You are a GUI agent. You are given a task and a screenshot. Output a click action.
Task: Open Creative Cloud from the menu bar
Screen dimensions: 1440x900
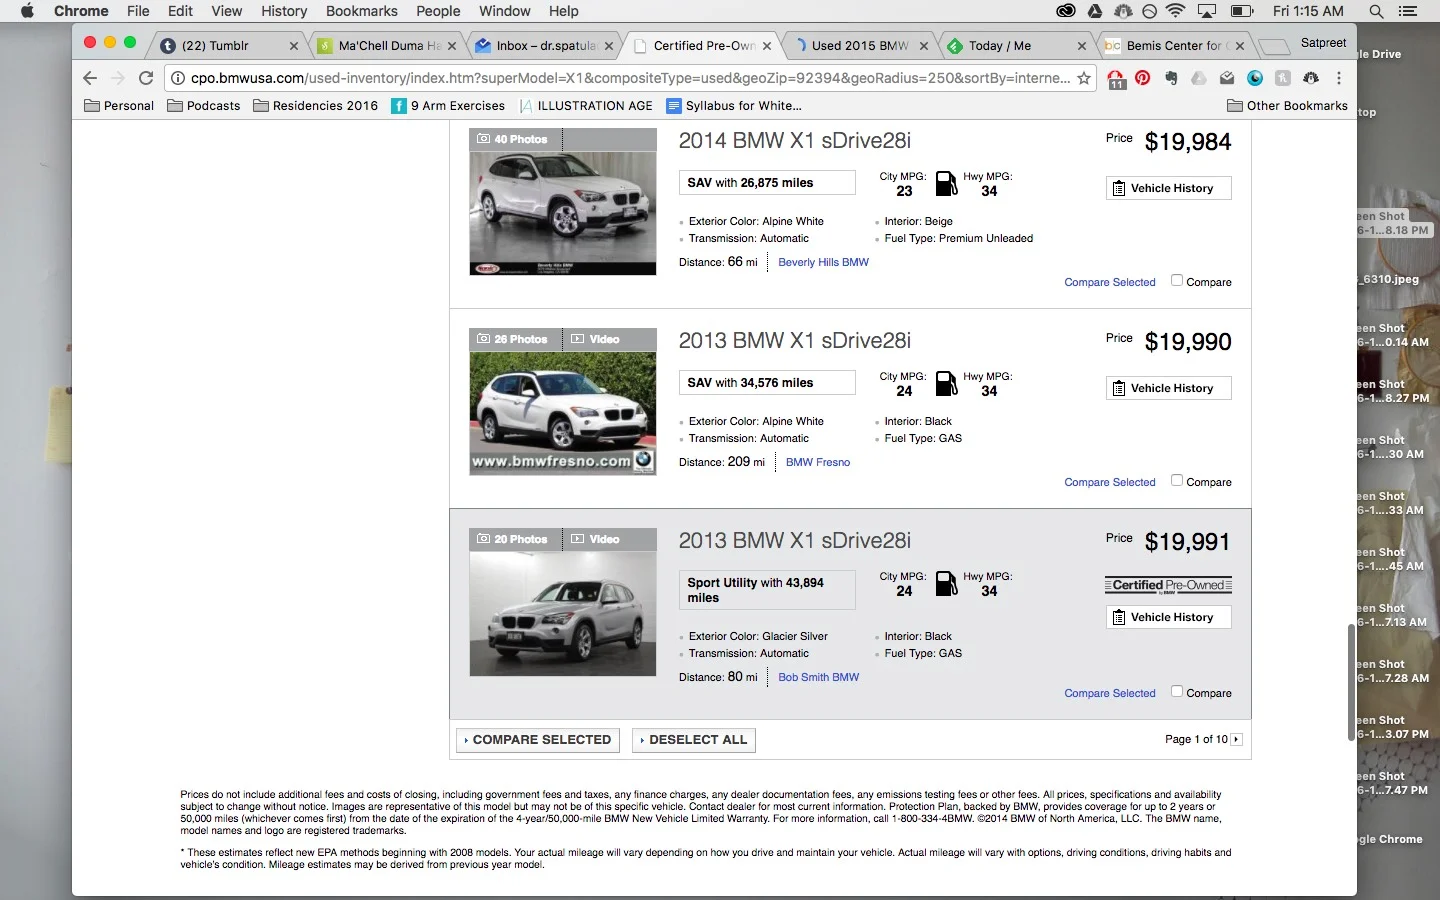(1066, 11)
